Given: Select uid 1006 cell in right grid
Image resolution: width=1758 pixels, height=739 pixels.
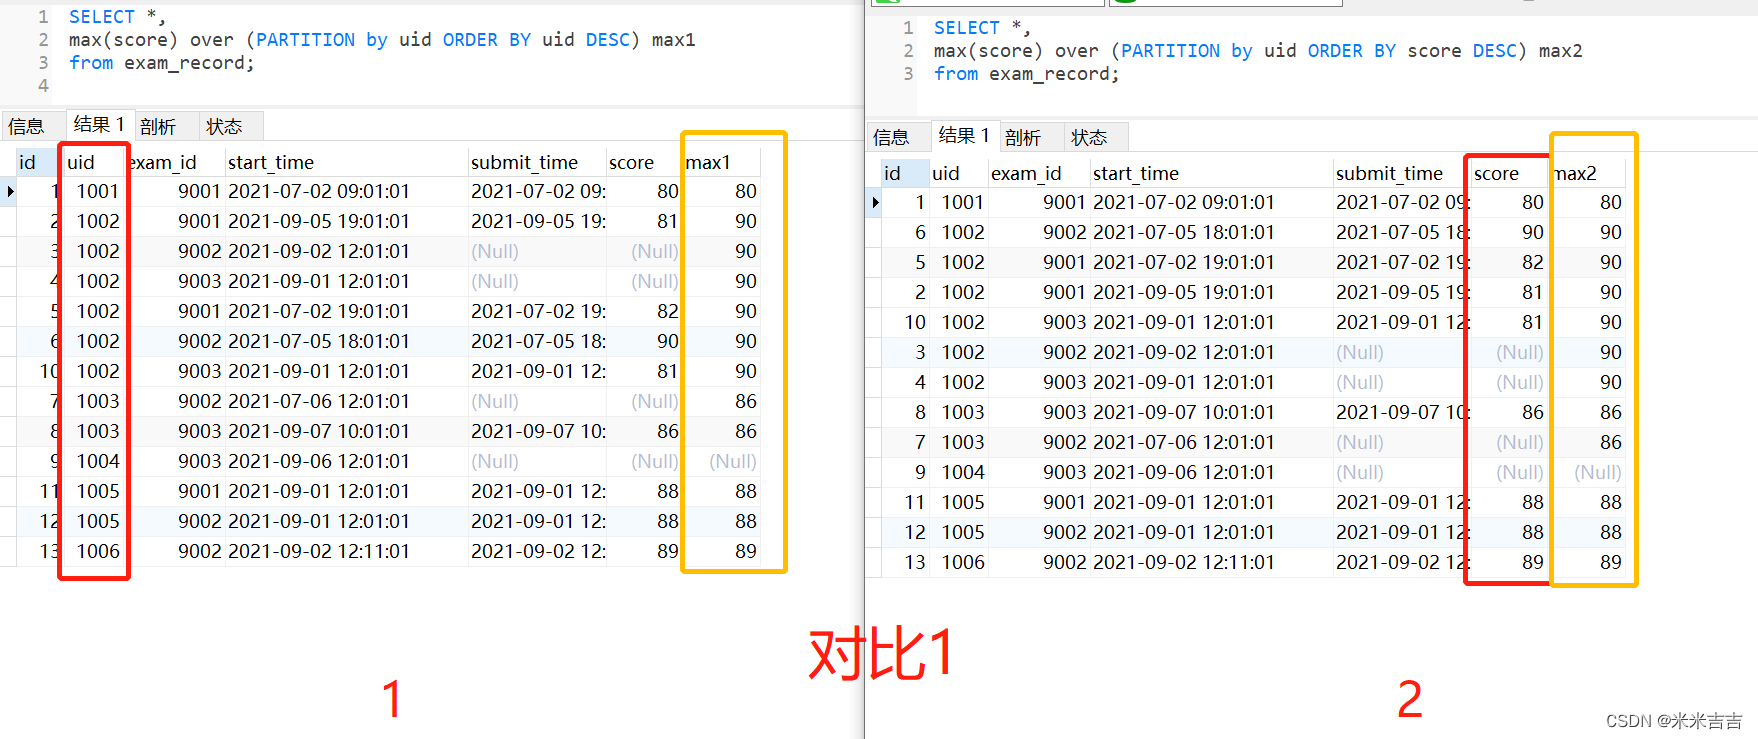Looking at the screenshot, I should coord(958,562).
